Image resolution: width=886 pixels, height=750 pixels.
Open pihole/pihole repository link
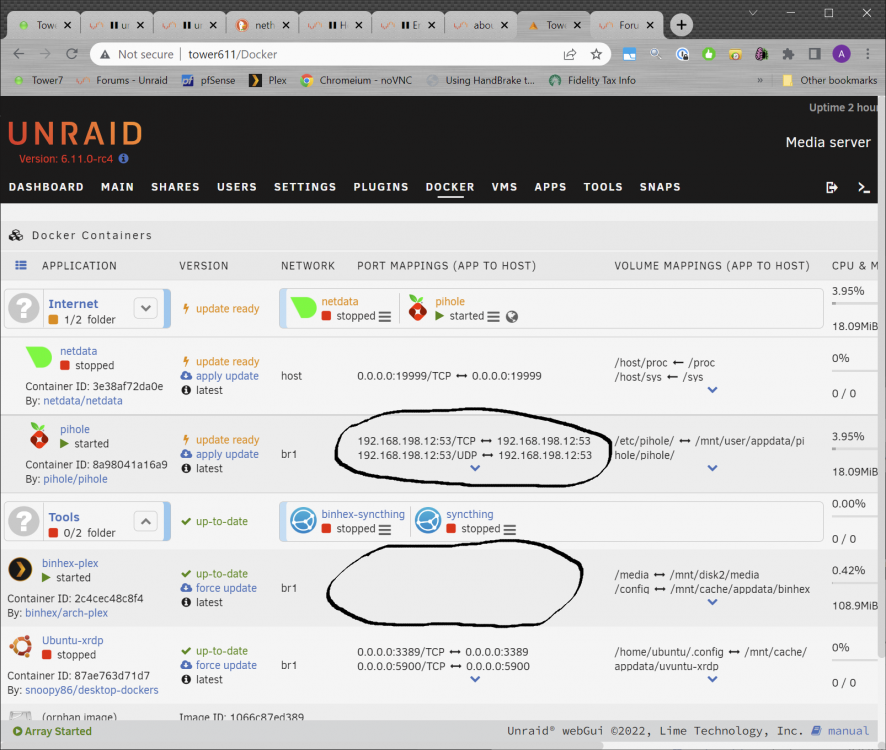point(75,479)
